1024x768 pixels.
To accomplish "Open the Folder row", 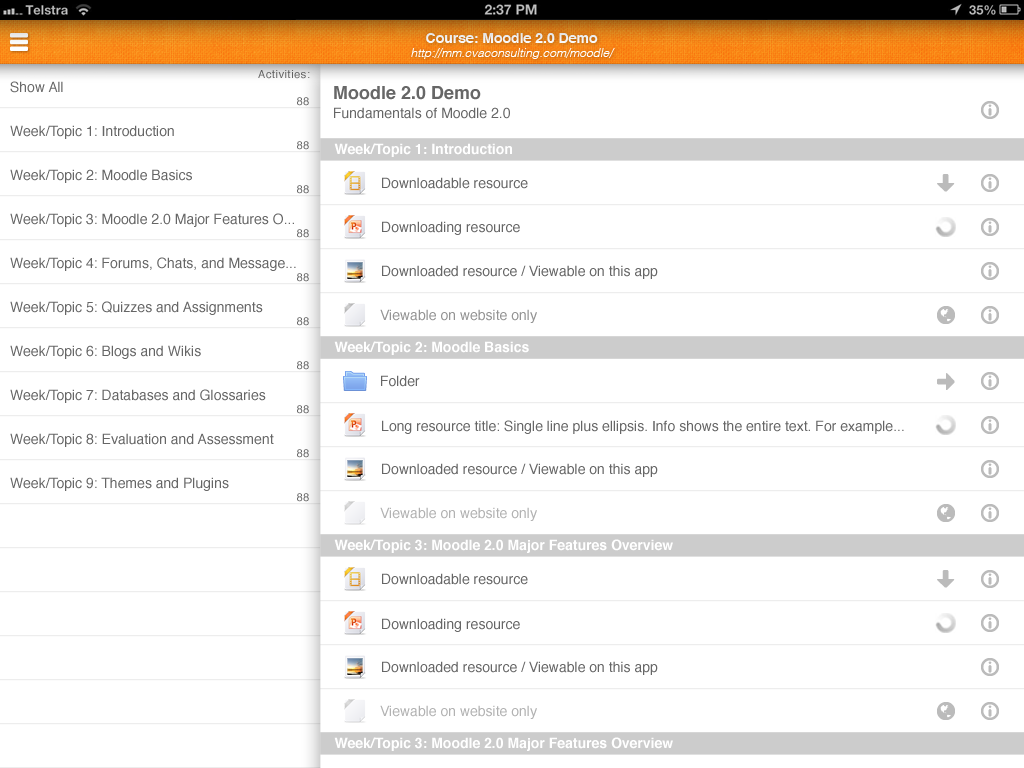I will 672,381.
